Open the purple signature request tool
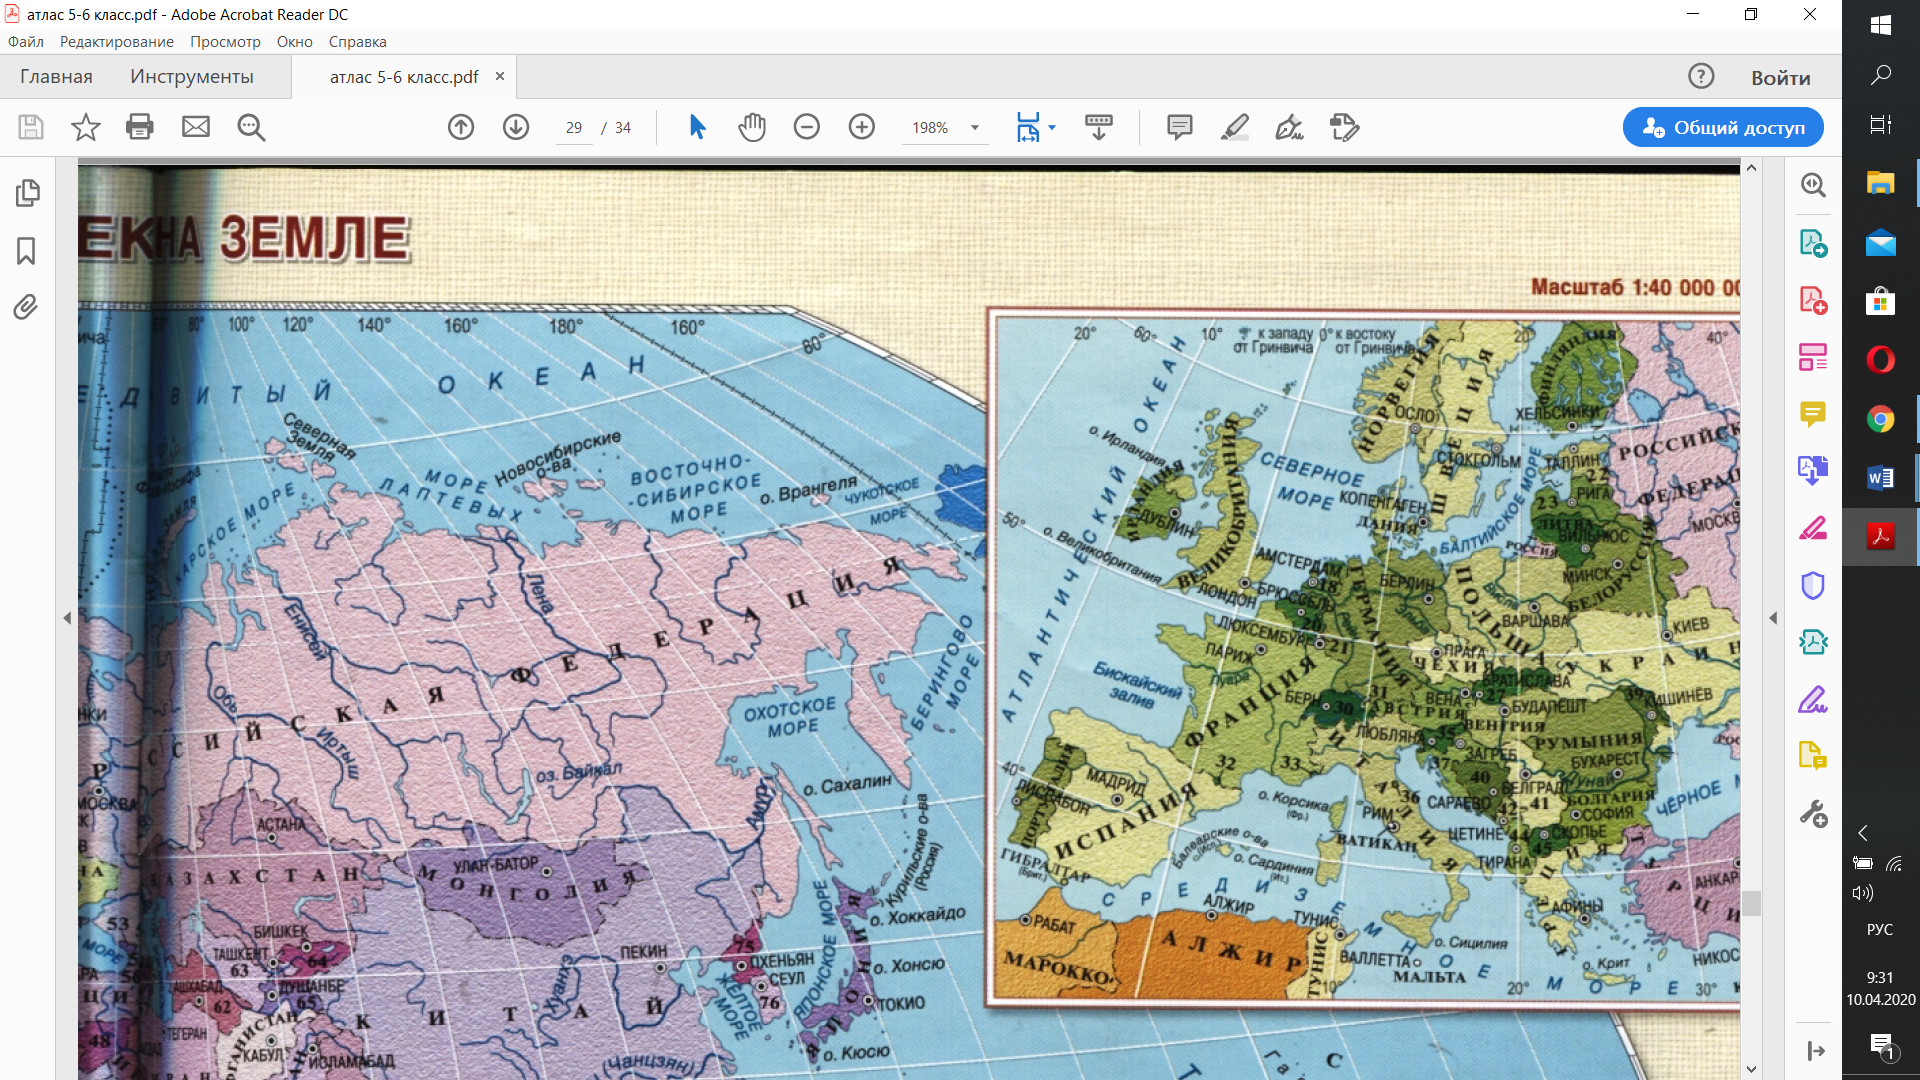The height and width of the screenshot is (1080, 1920). point(1813,699)
